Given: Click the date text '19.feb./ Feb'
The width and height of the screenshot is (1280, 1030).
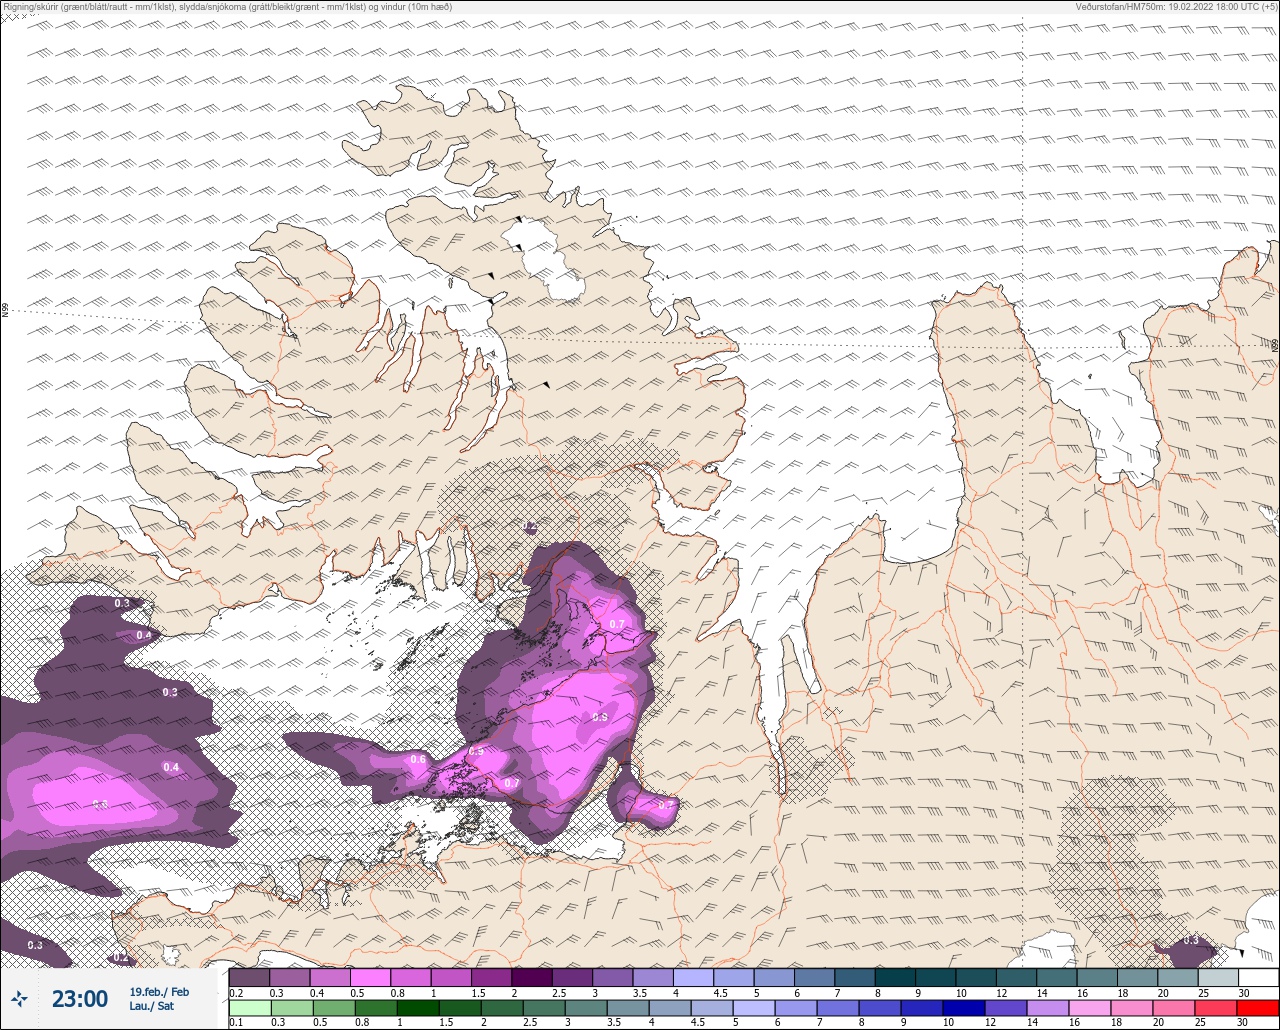Looking at the screenshot, I should tap(159, 992).
